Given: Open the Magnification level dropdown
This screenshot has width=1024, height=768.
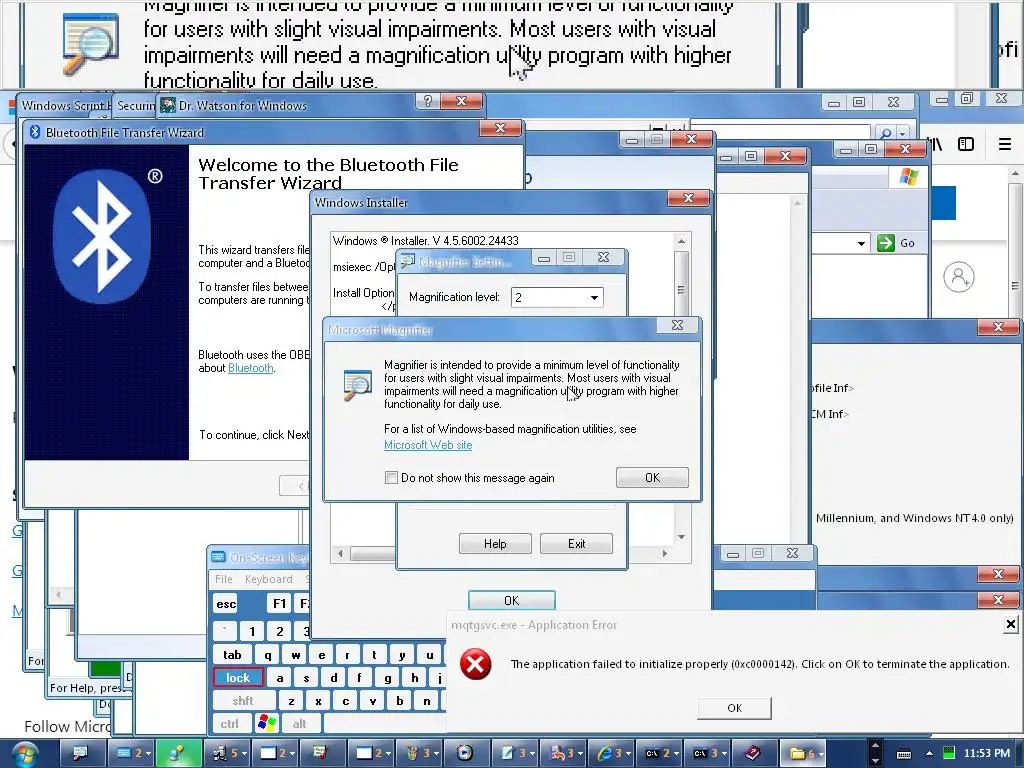Looking at the screenshot, I should pyautogui.click(x=594, y=298).
